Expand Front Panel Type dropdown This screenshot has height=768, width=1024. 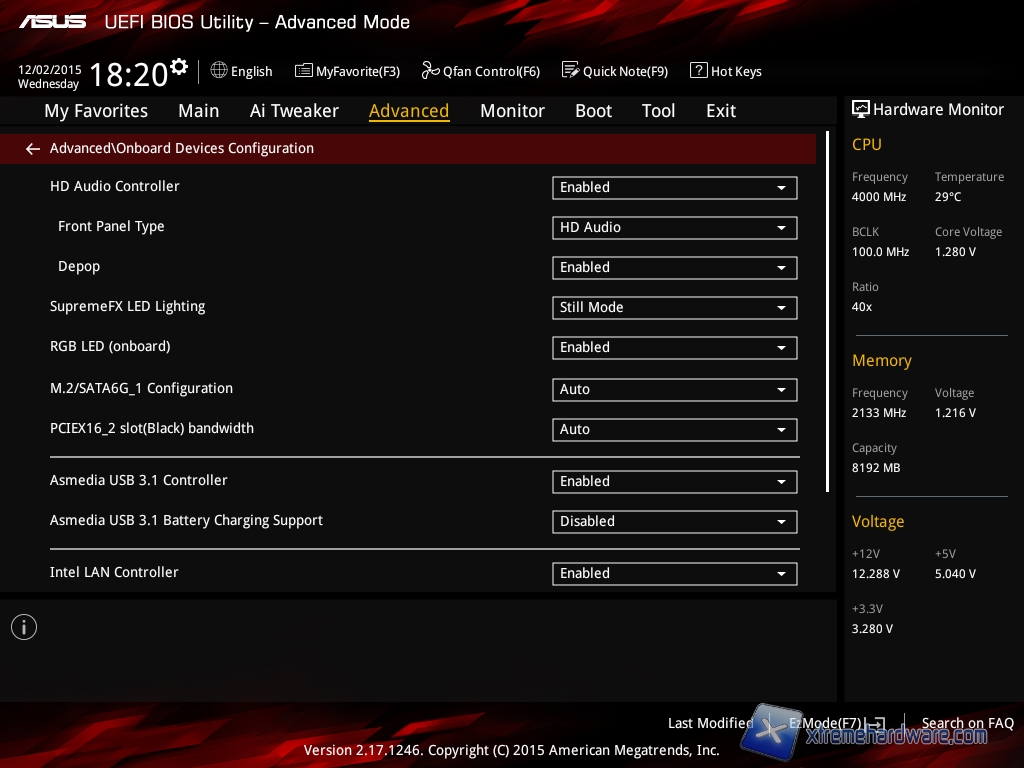click(x=674, y=228)
